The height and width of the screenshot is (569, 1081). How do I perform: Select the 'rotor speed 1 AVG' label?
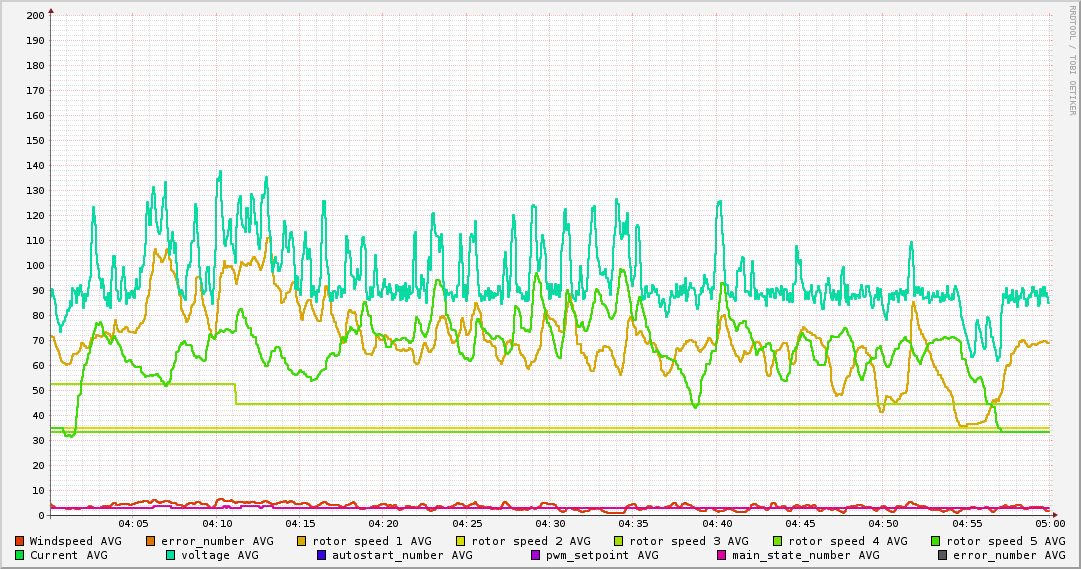372,541
